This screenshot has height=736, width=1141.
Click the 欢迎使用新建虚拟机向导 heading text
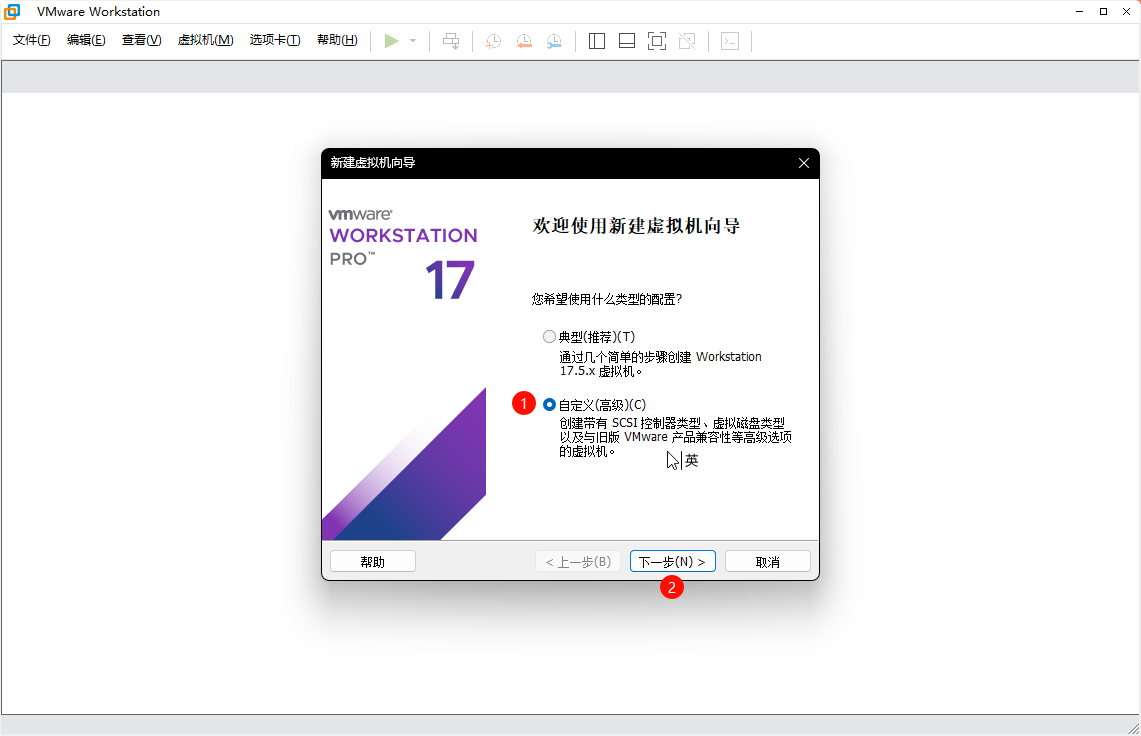click(x=636, y=226)
